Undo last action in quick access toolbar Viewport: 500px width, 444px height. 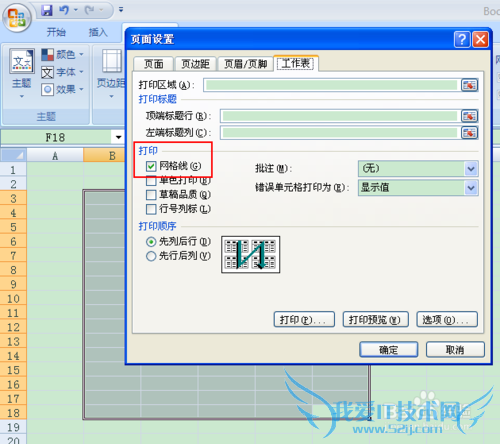[x=64, y=10]
